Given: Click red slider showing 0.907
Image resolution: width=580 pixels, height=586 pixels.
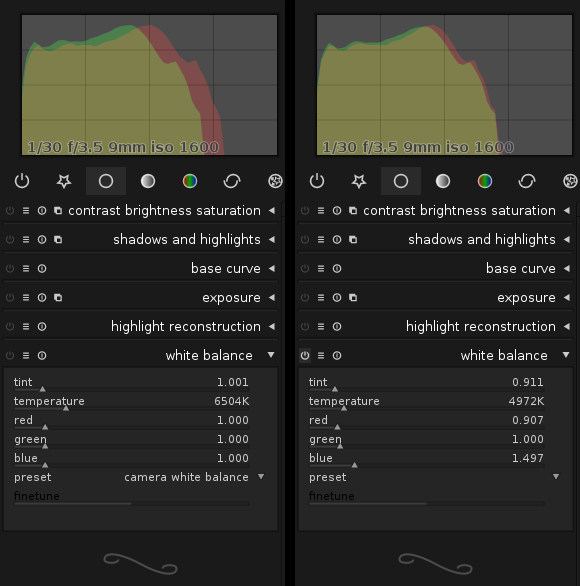Looking at the screenshot, I should pyautogui.click(x=426, y=422).
